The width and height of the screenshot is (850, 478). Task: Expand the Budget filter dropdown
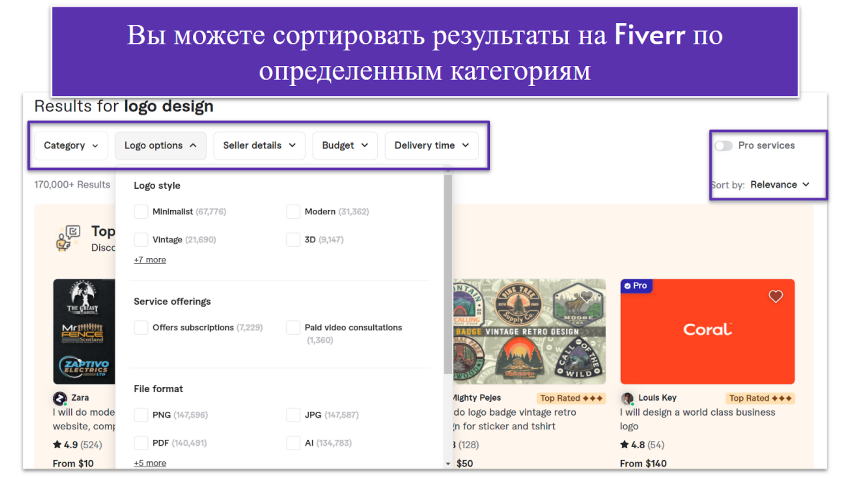(345, 145)
